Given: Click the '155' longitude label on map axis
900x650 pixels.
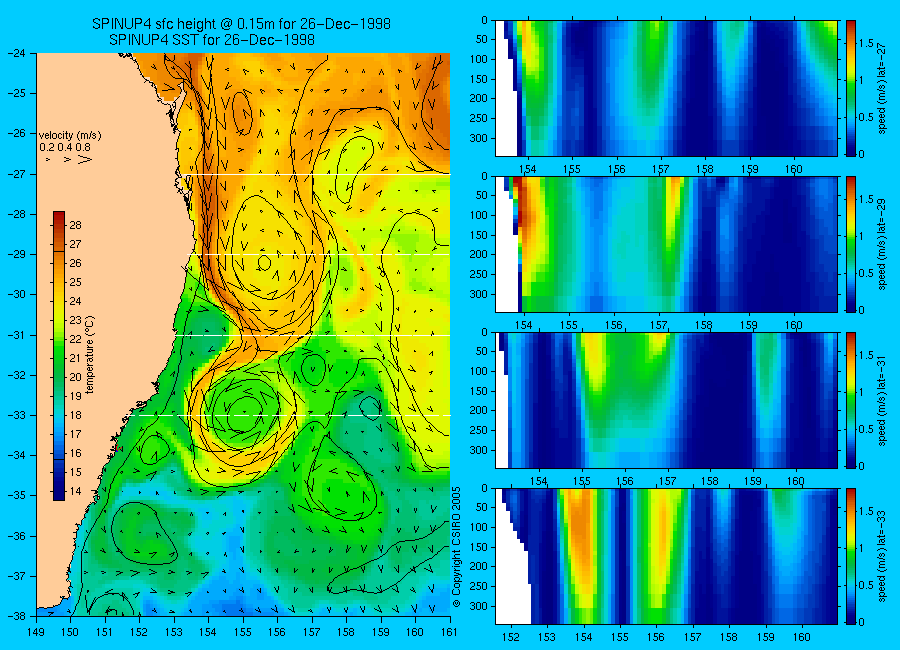Looking at the screenshot, I should click(x=243, y=632).
